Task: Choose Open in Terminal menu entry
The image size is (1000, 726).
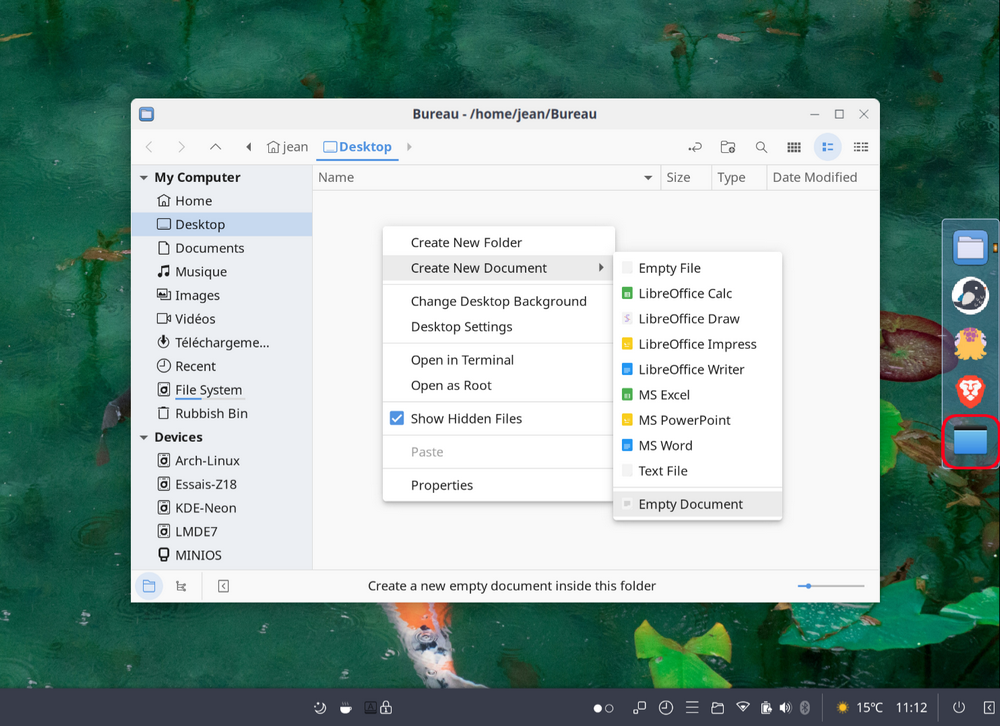Action: pos(462,360)
